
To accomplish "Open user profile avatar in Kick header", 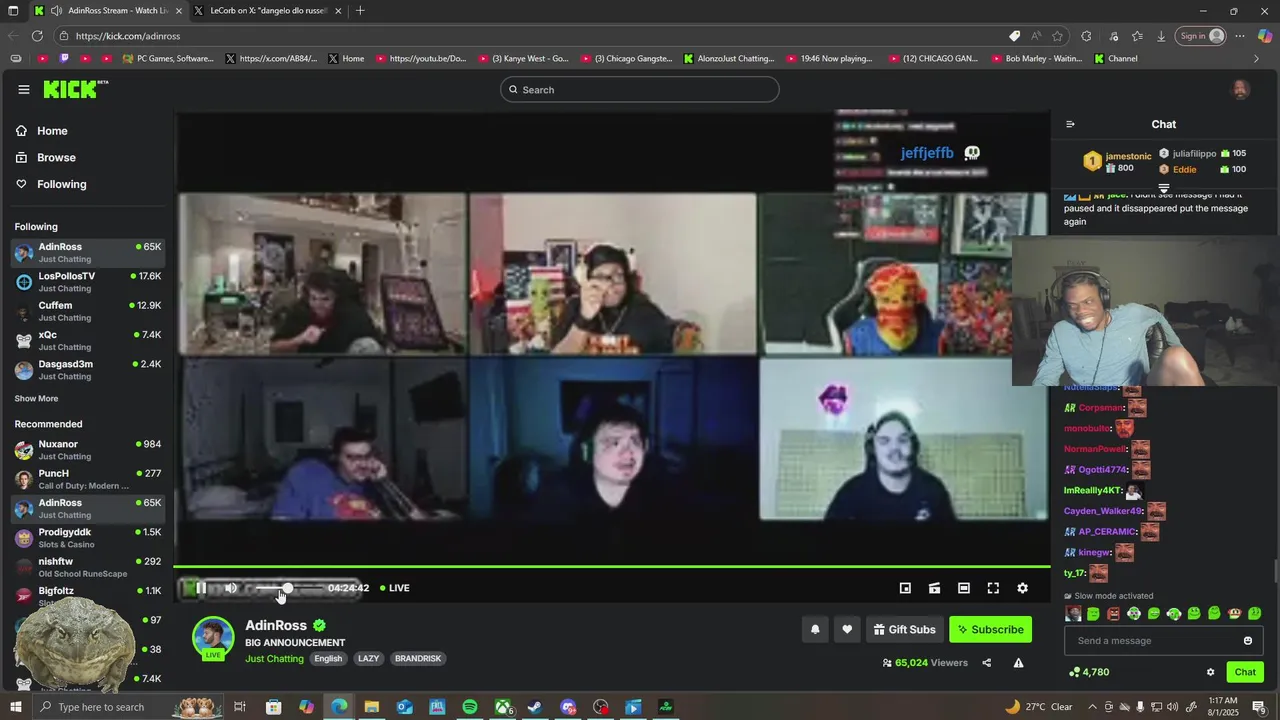I will tap(1240, 89).
